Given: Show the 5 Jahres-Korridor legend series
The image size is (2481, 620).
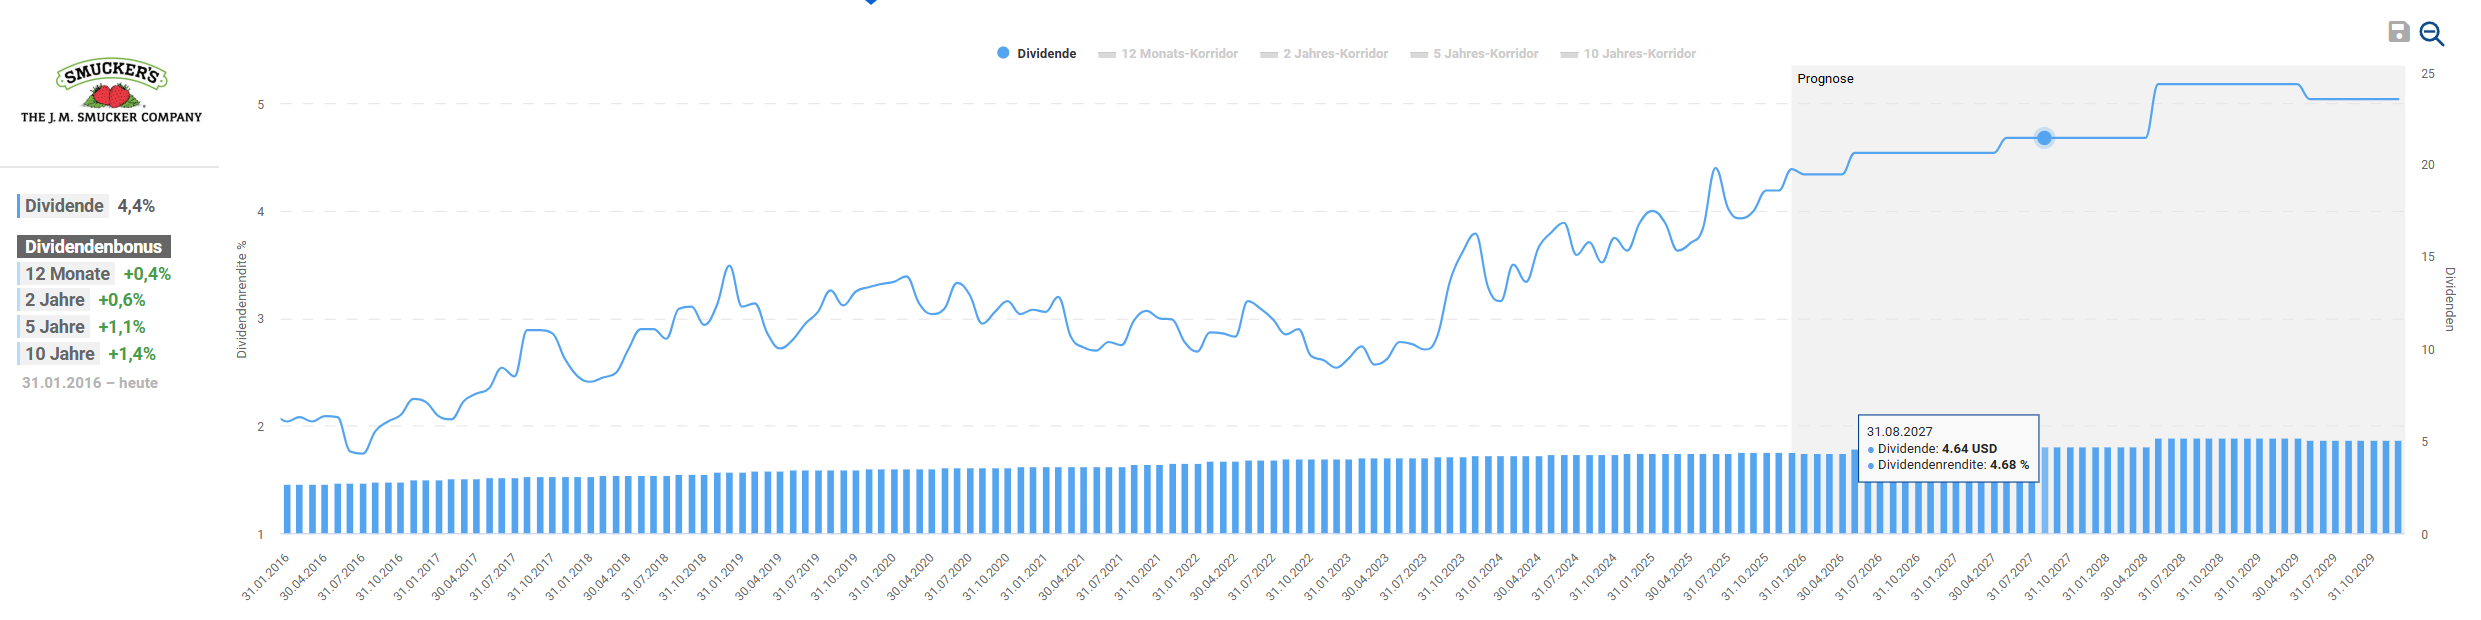Looking at the screenshot, I should point(1474,54).
